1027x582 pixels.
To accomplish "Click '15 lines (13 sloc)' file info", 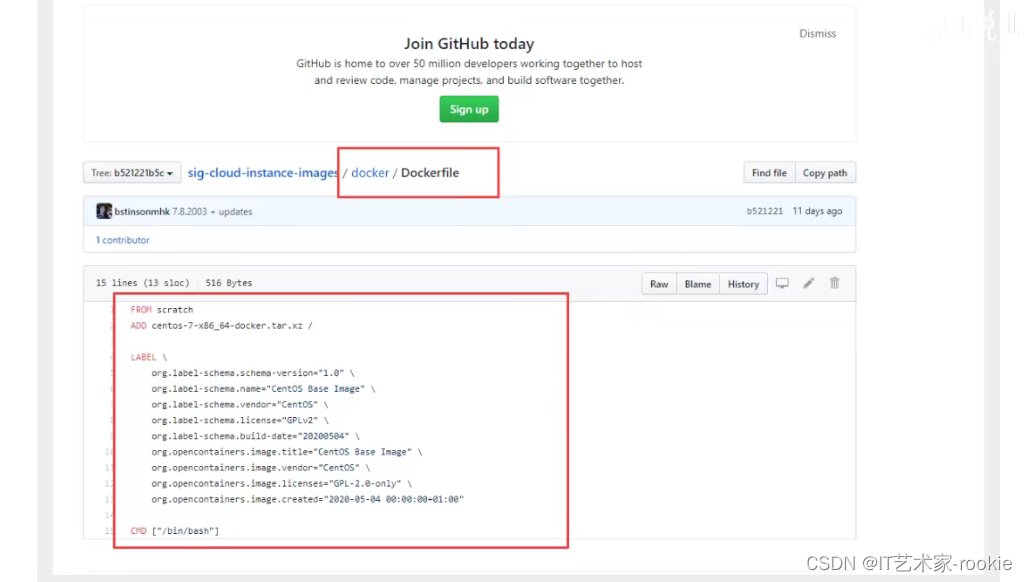I will click(142, 283).
